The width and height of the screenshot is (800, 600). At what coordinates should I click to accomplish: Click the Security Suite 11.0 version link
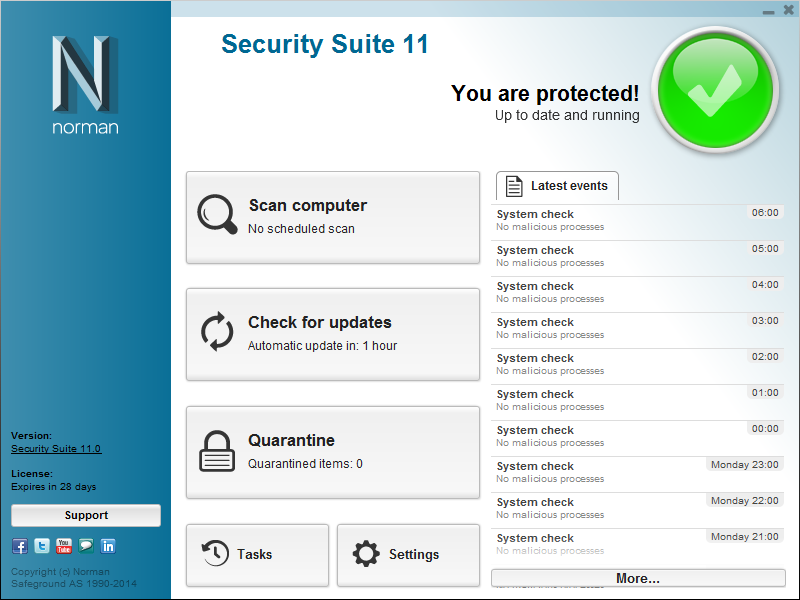pos(56,449)
